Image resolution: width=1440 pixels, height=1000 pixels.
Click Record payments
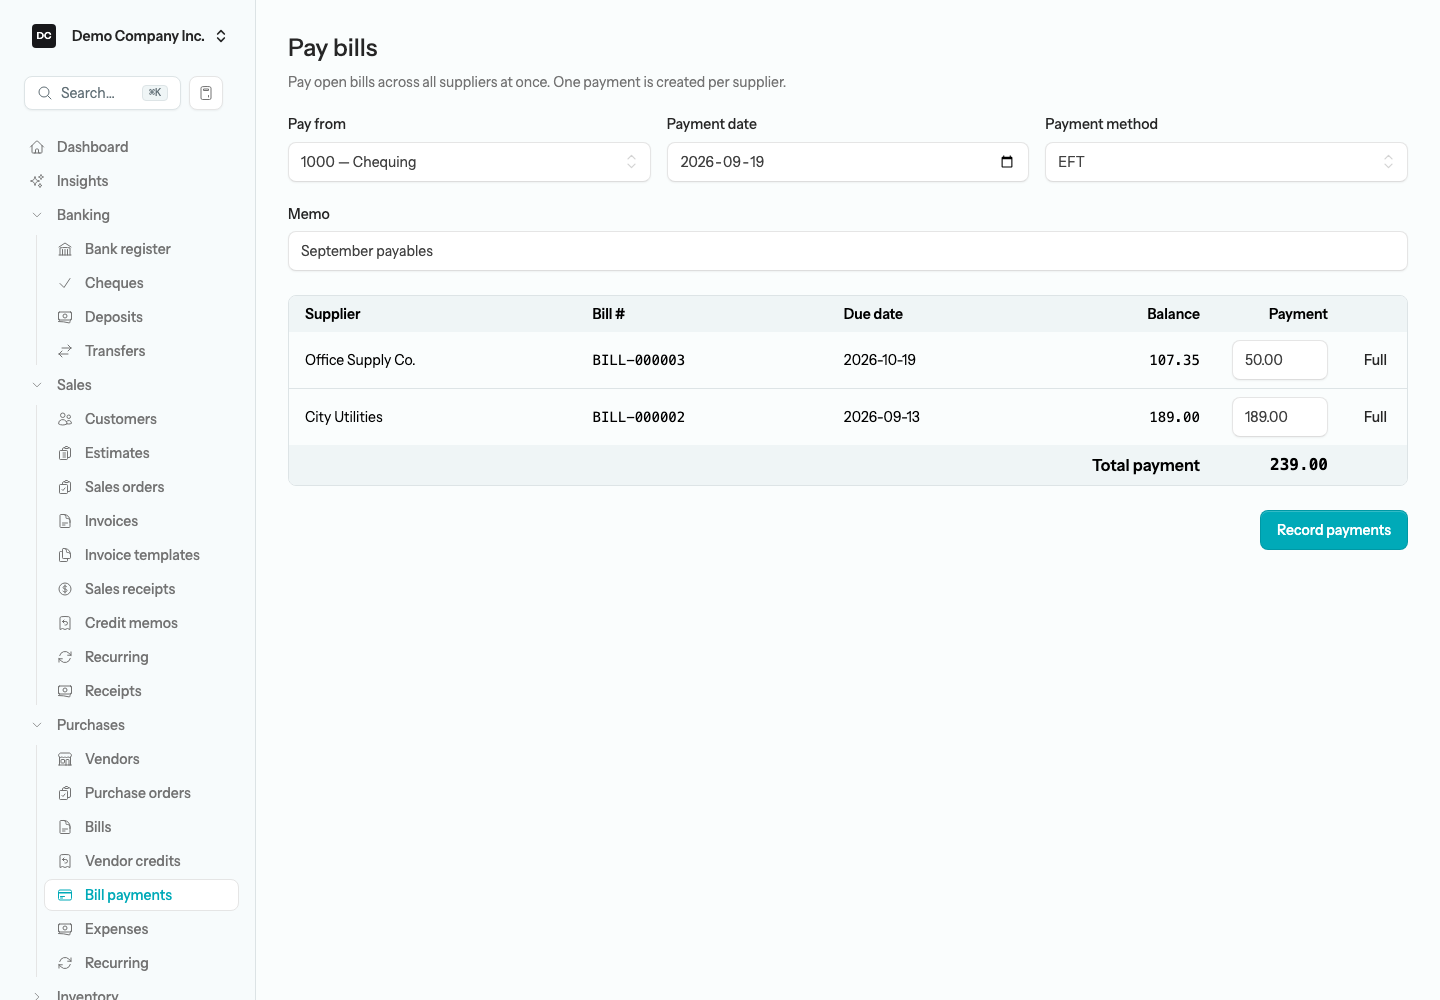click(1333, 530)
